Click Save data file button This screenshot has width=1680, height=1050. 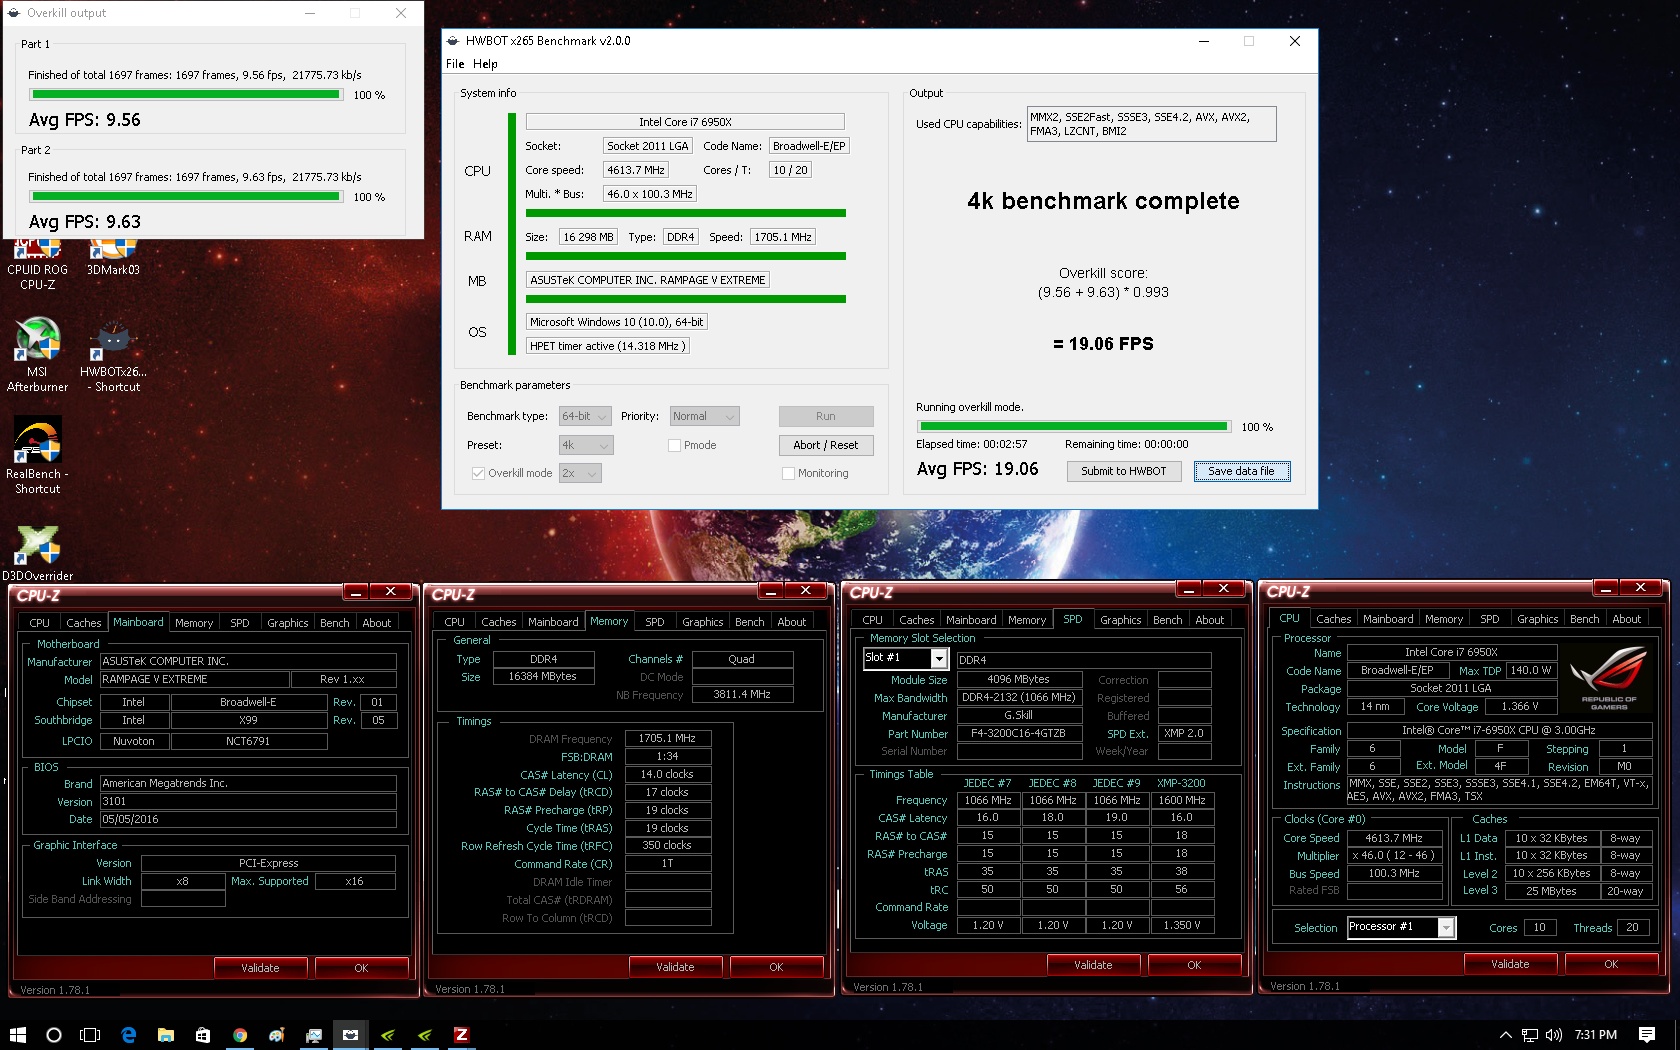1242,471
